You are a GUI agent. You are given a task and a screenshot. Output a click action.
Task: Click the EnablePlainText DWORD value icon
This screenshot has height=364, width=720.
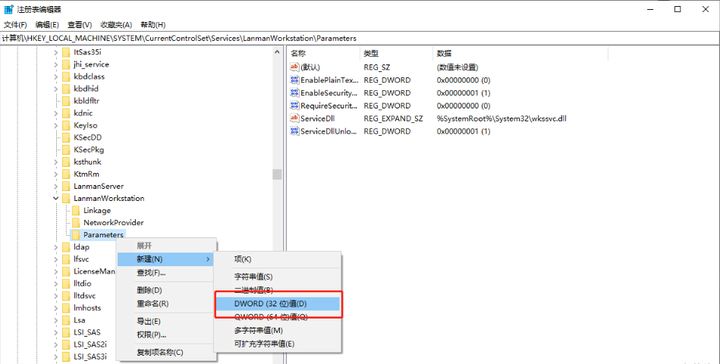click(295, 80)
